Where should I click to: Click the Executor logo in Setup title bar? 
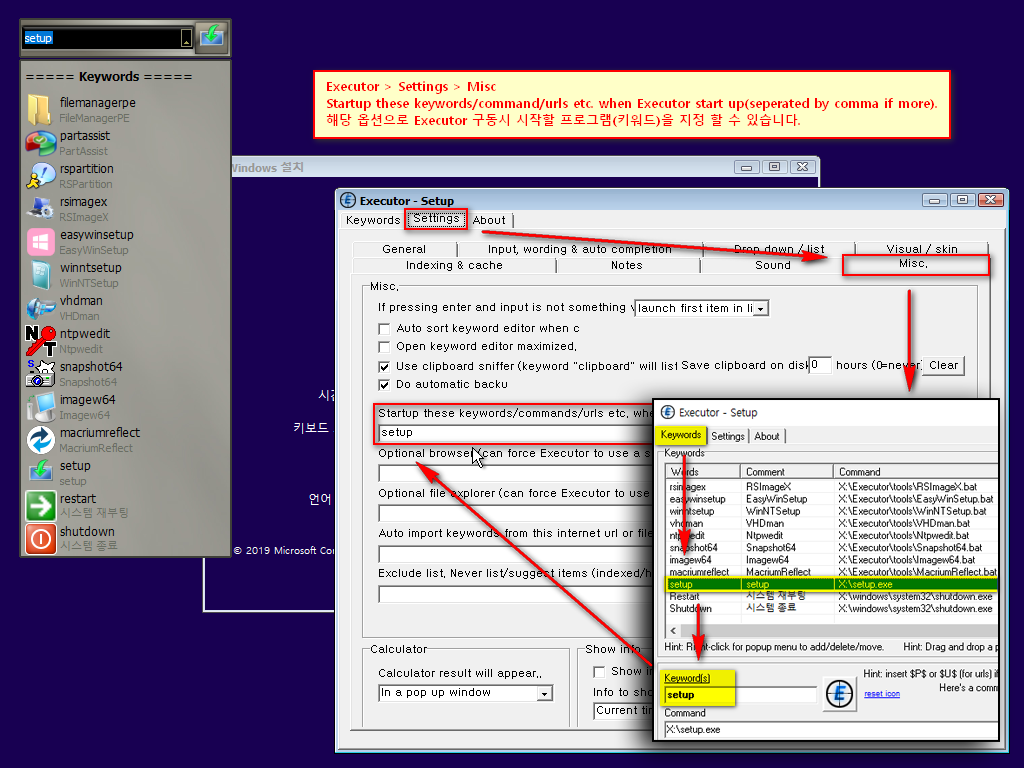click(348, 200)
